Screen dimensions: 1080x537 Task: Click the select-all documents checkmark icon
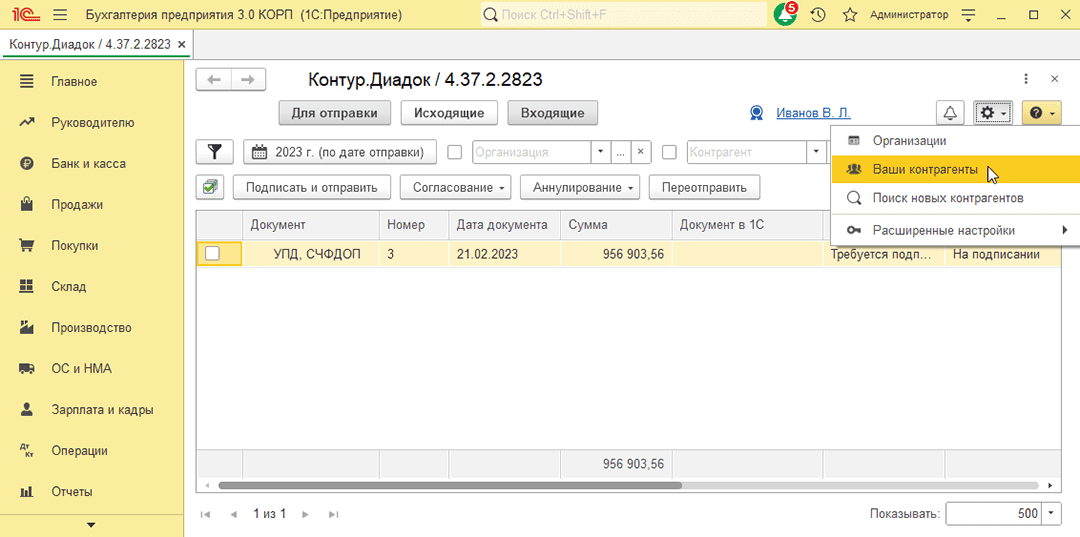click(x=211, y=187)
